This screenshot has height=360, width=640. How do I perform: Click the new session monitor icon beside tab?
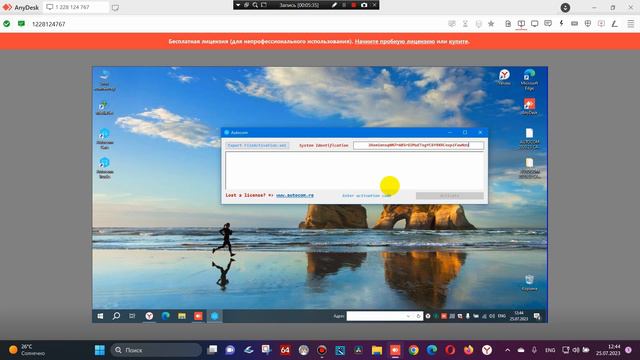tap(116, 7)
